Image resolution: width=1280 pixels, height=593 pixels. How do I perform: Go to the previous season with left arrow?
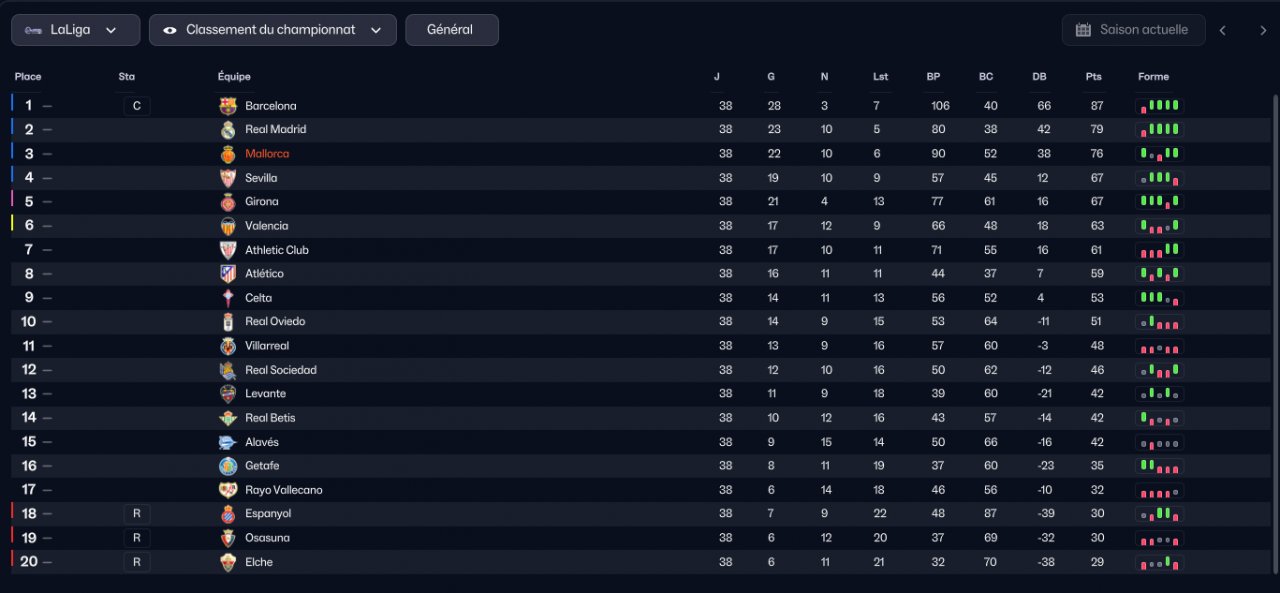click(1222, 30)
